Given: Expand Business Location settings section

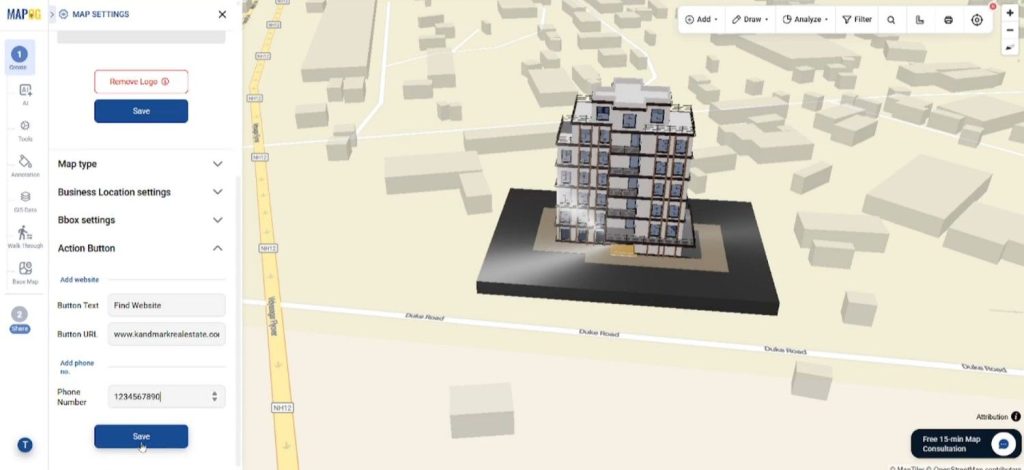Looking at the screenshot, I should coord(140,192).
